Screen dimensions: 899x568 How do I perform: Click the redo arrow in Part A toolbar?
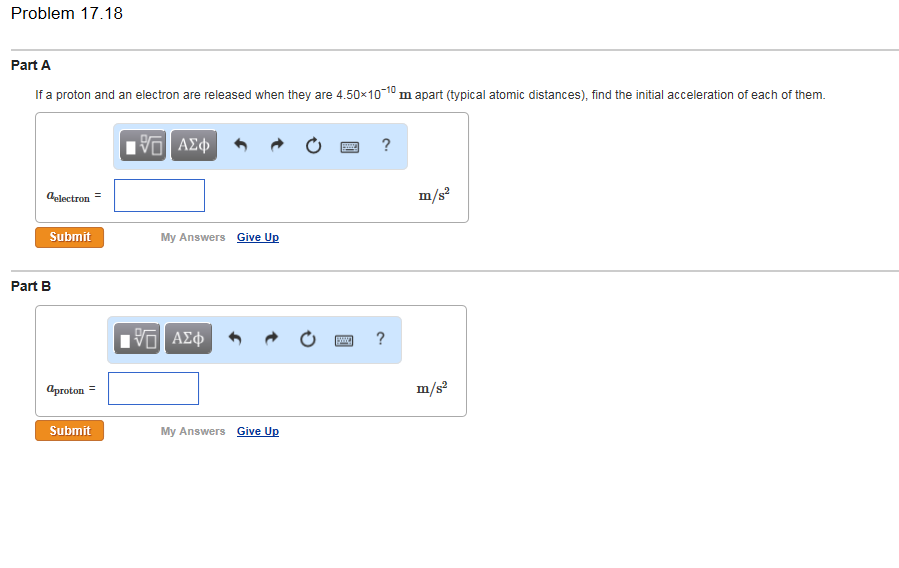click(276, 146)
